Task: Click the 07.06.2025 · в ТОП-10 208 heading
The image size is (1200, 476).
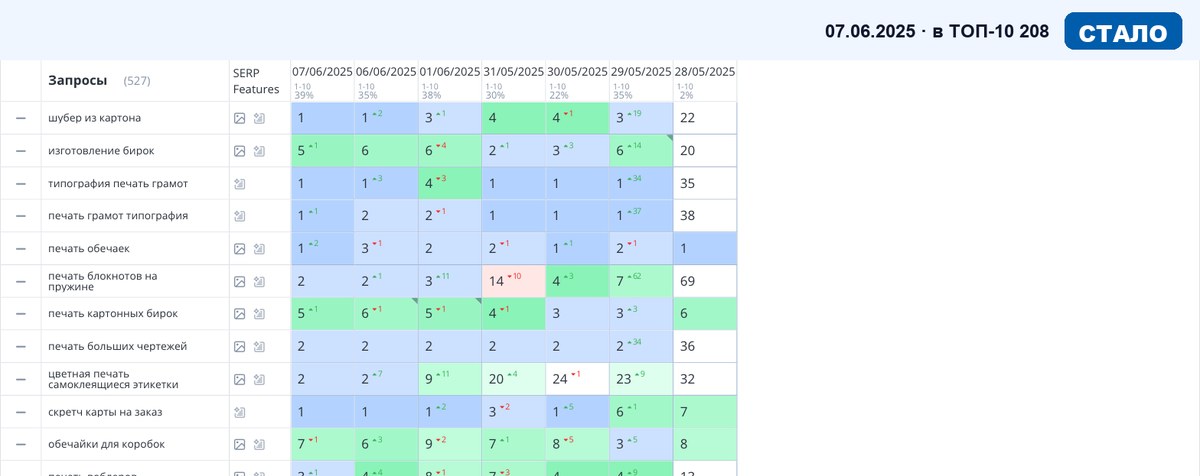Action: (x=937, y=32)
